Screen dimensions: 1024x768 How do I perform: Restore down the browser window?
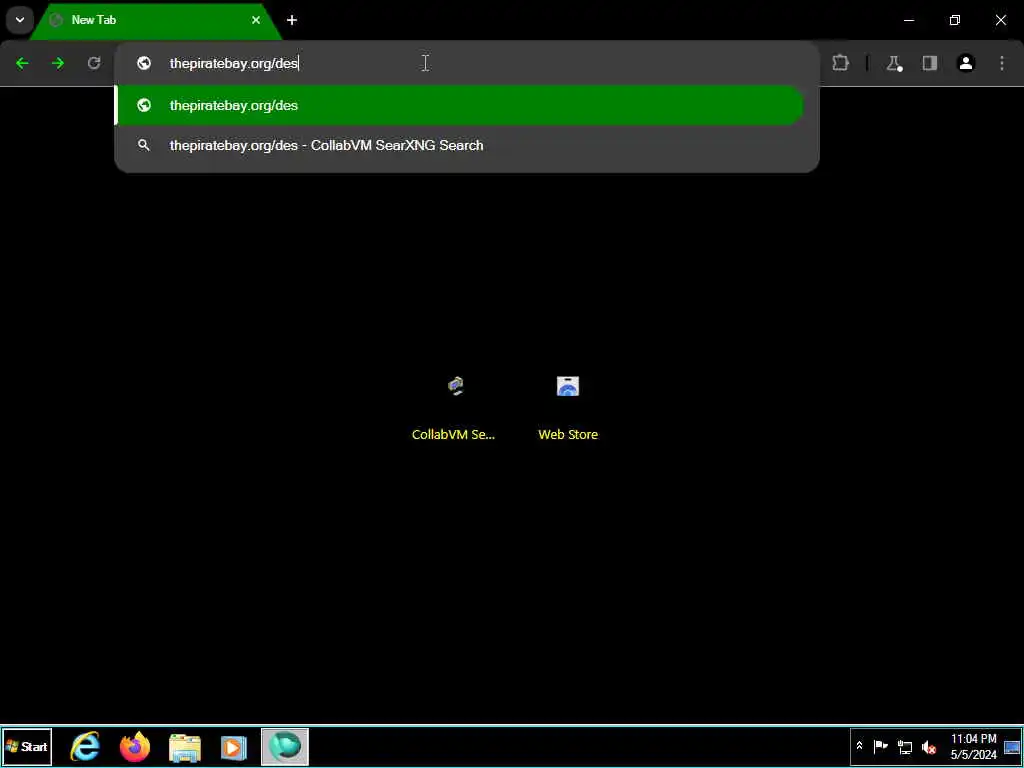[955, 20]
